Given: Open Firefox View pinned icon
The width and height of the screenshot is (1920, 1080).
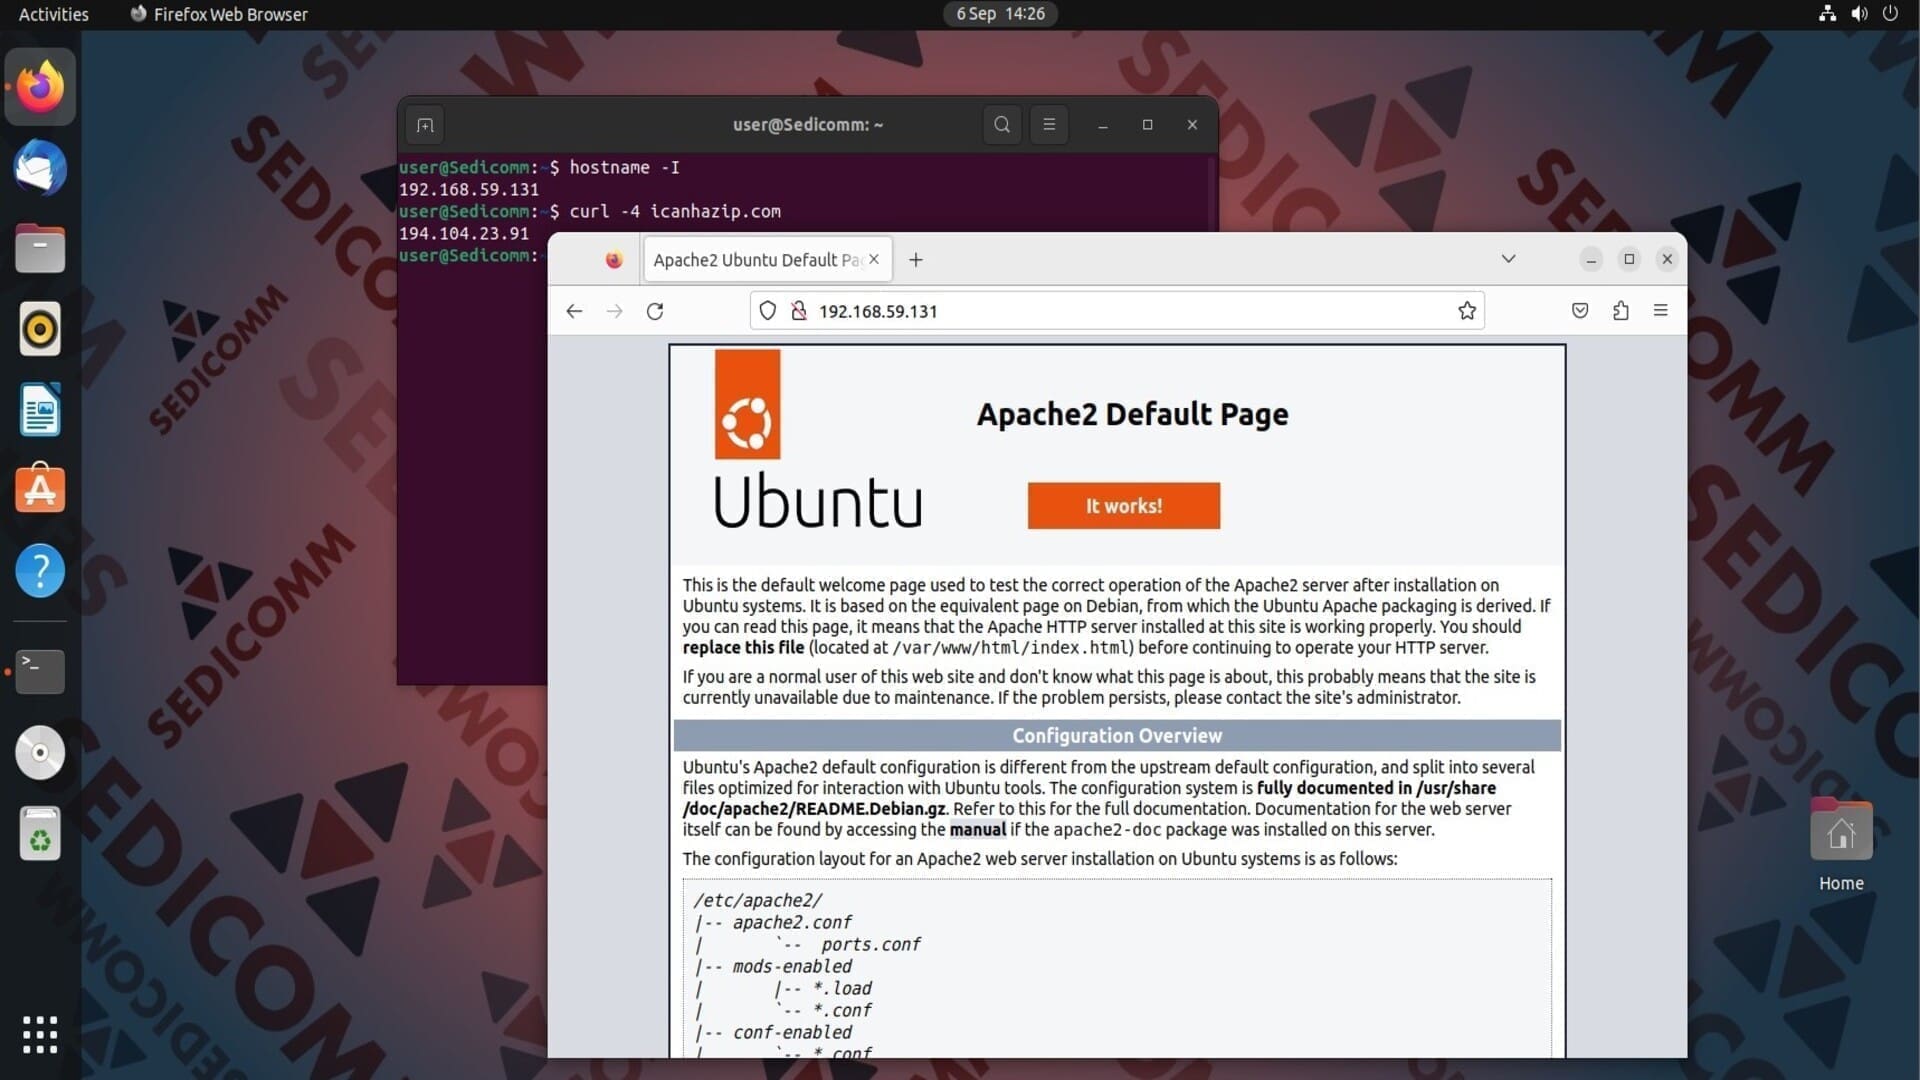Looking at the screenshot, I should click(614, 260).
